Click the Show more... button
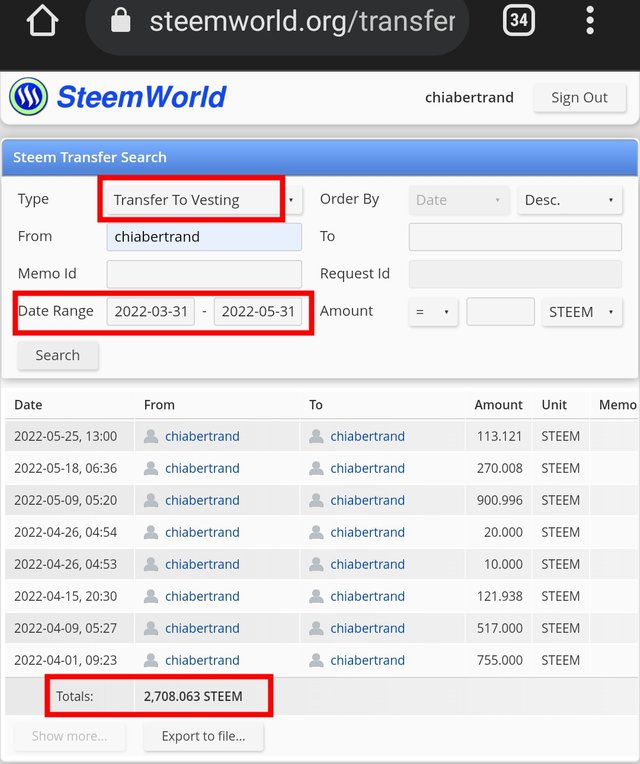Viewport: 640px width, 764px height. click(70, 736)
